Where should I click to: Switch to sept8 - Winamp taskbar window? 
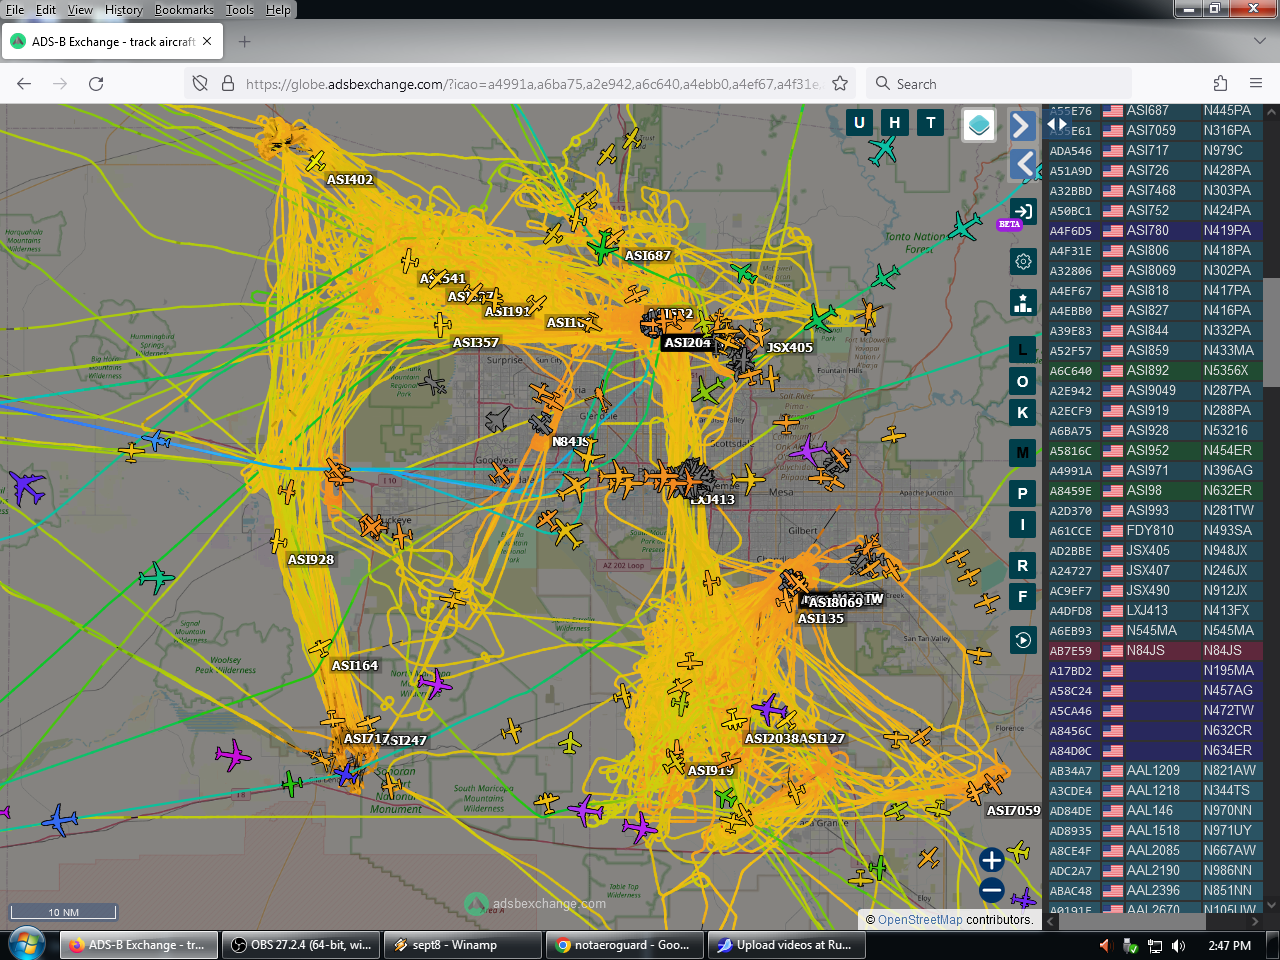pos(464,945)
